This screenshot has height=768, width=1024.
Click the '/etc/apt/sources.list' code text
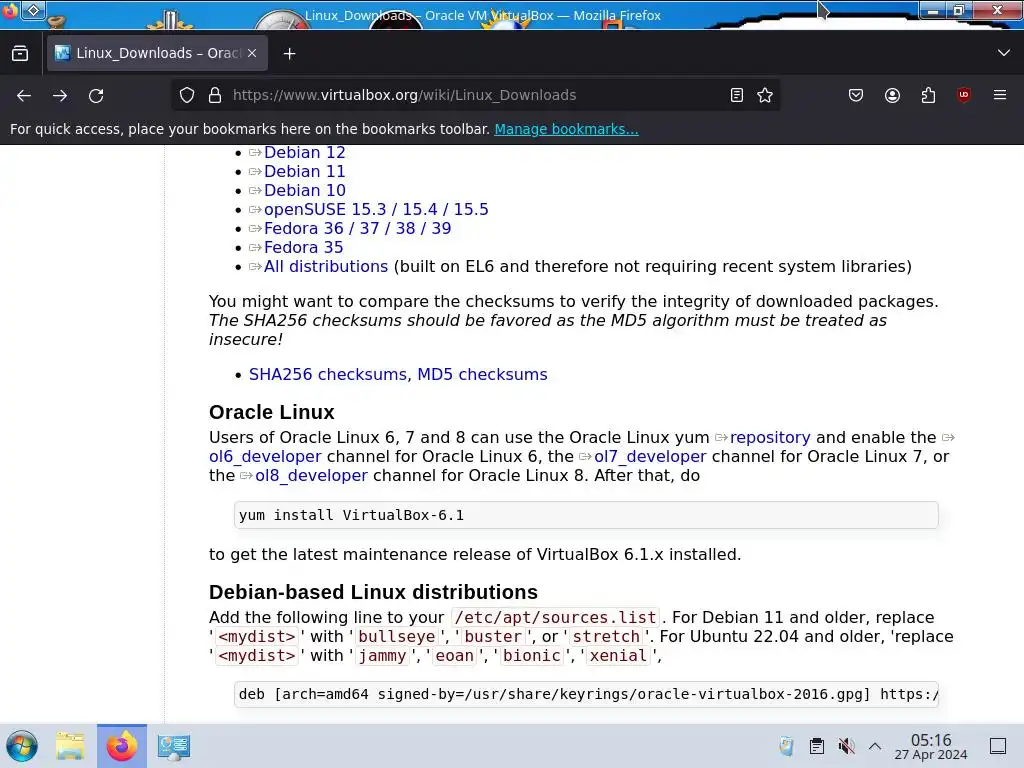tap(555, 618)
